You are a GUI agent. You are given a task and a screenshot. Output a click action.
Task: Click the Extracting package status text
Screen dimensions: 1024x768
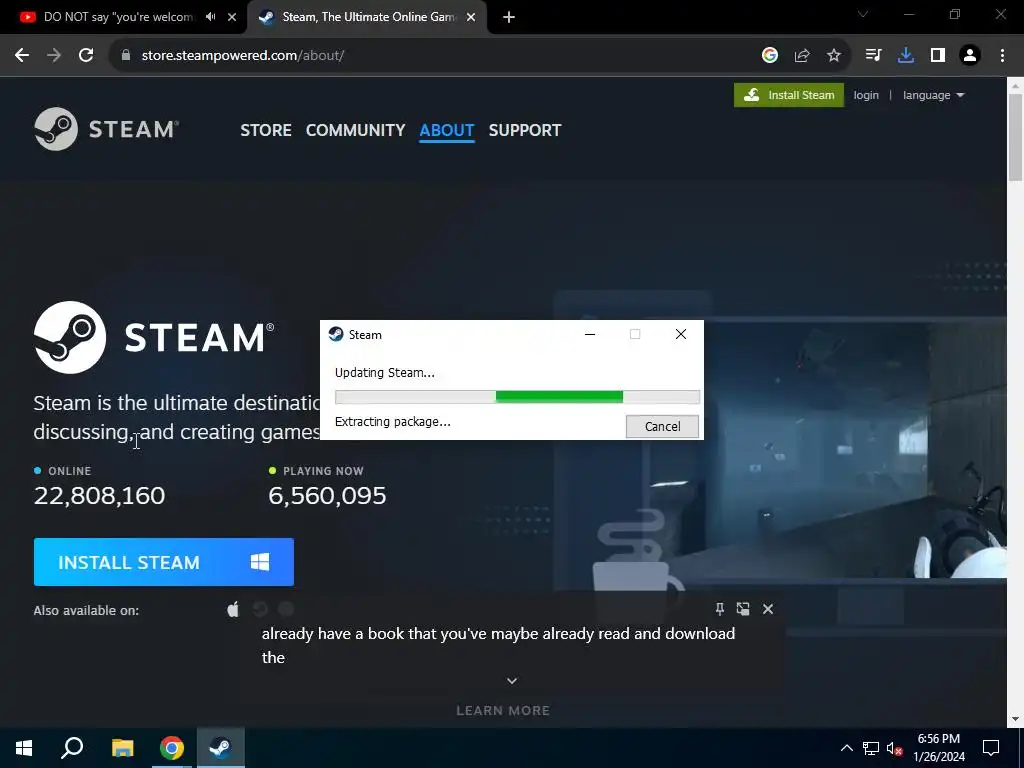(x=392, y=422)
